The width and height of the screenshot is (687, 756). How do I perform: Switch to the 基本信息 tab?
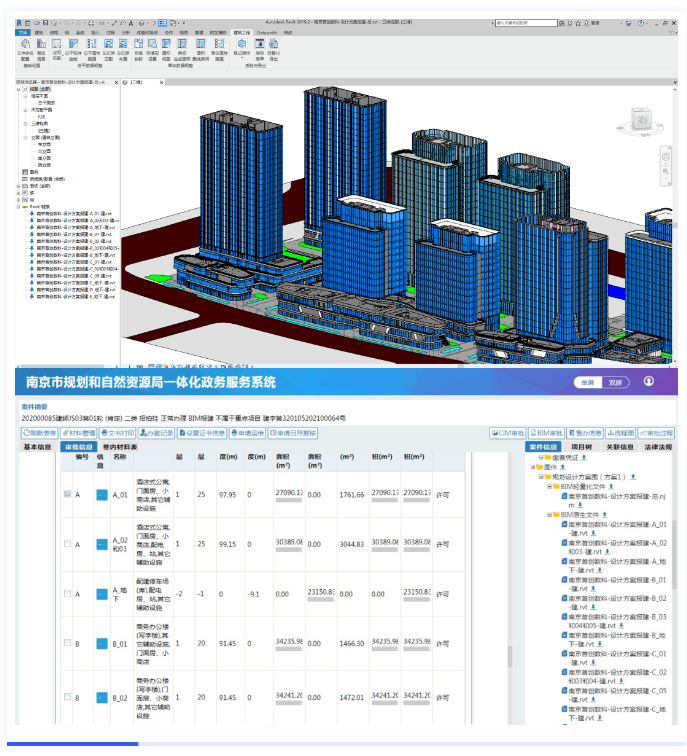tap(38, 447)
